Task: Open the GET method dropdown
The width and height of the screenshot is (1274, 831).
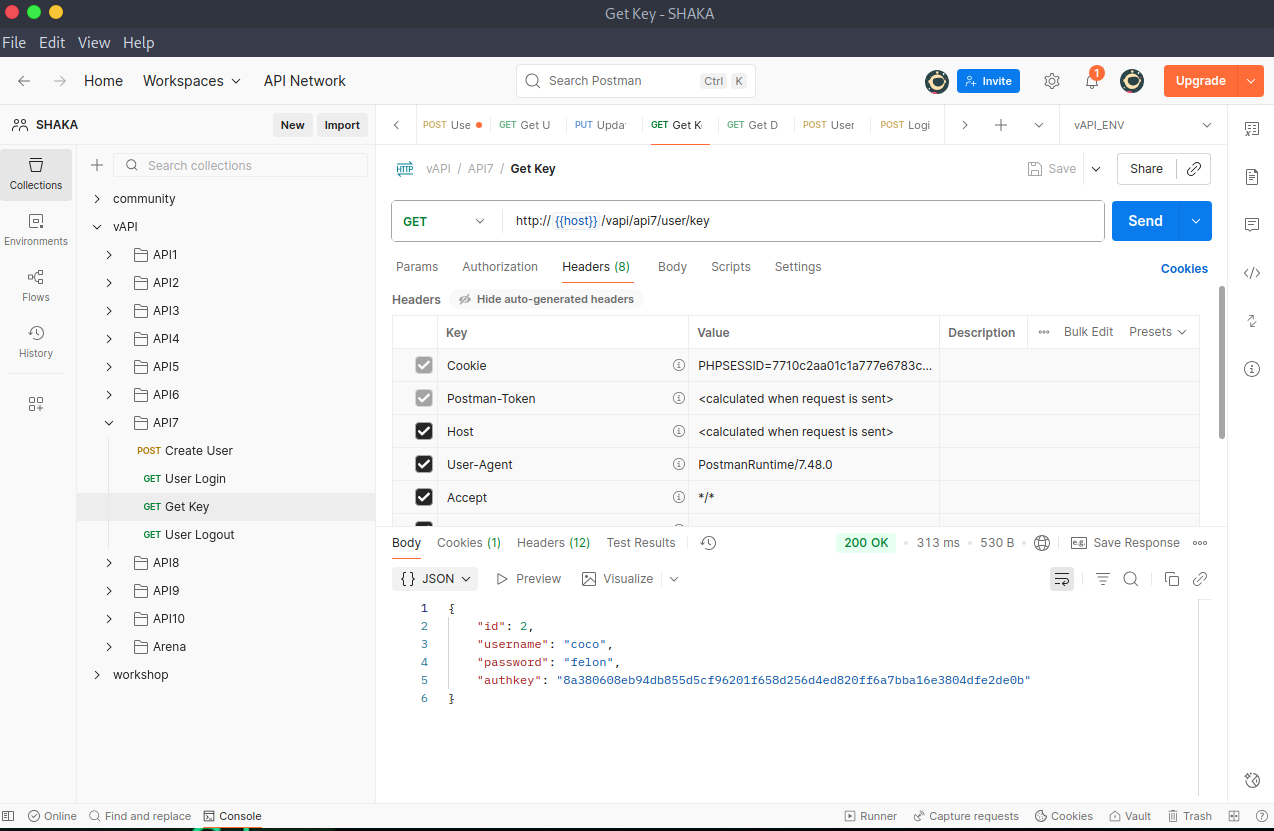Action: point(444,221)
